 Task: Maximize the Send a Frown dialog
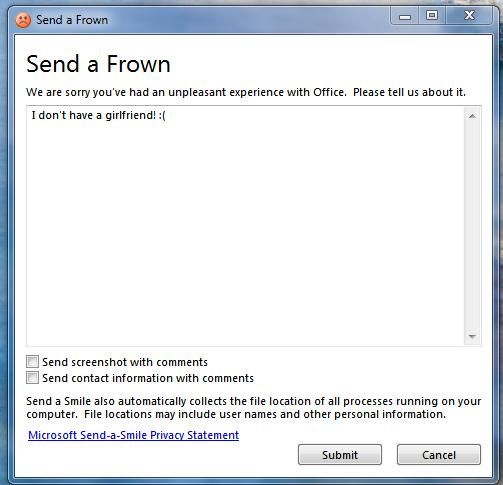click(432, 16)
